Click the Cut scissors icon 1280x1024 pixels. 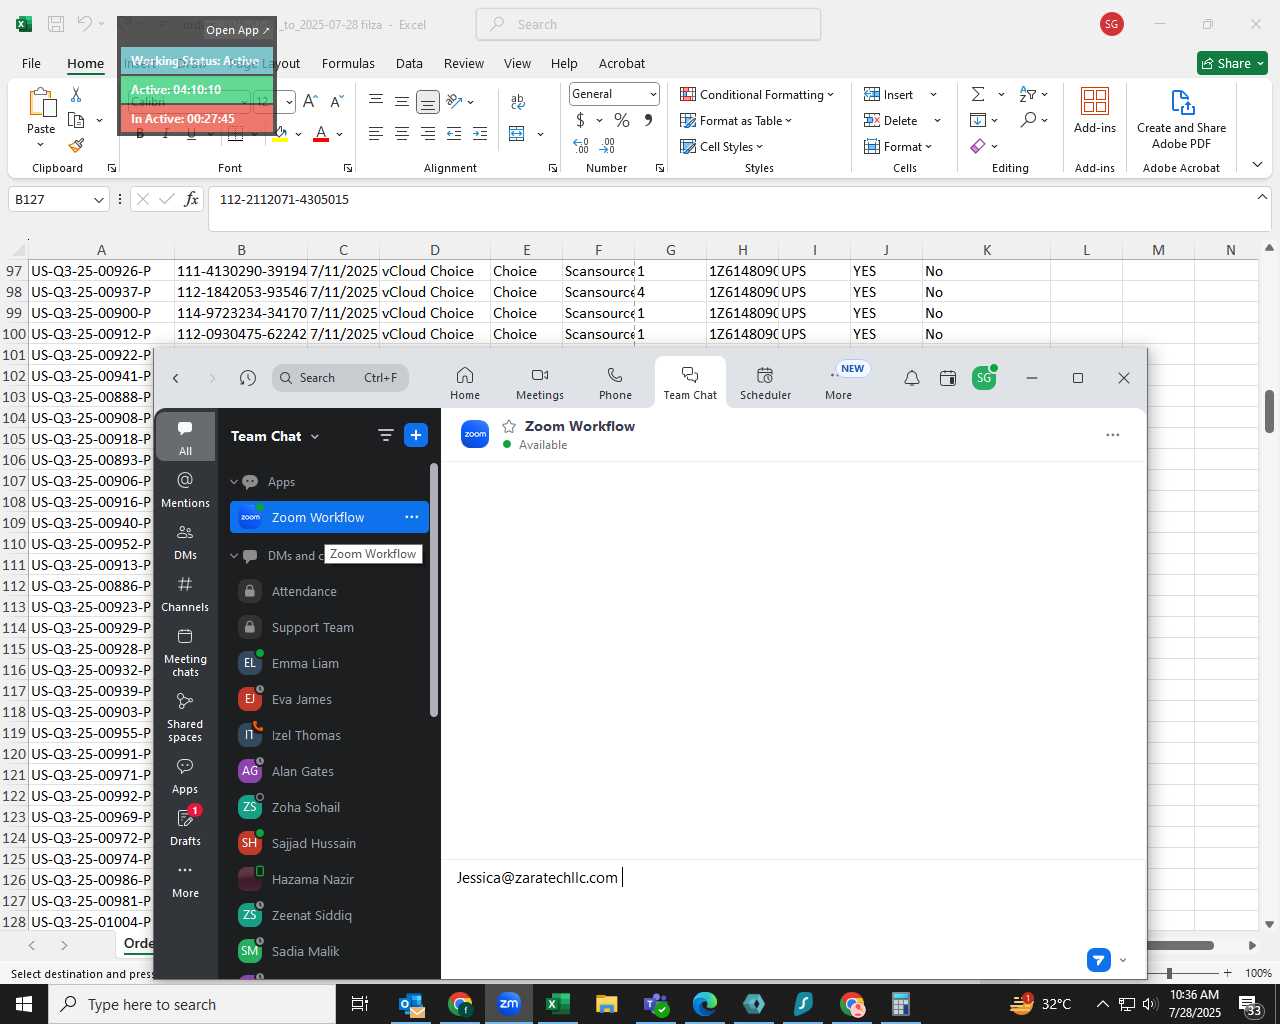coord(76,94)
